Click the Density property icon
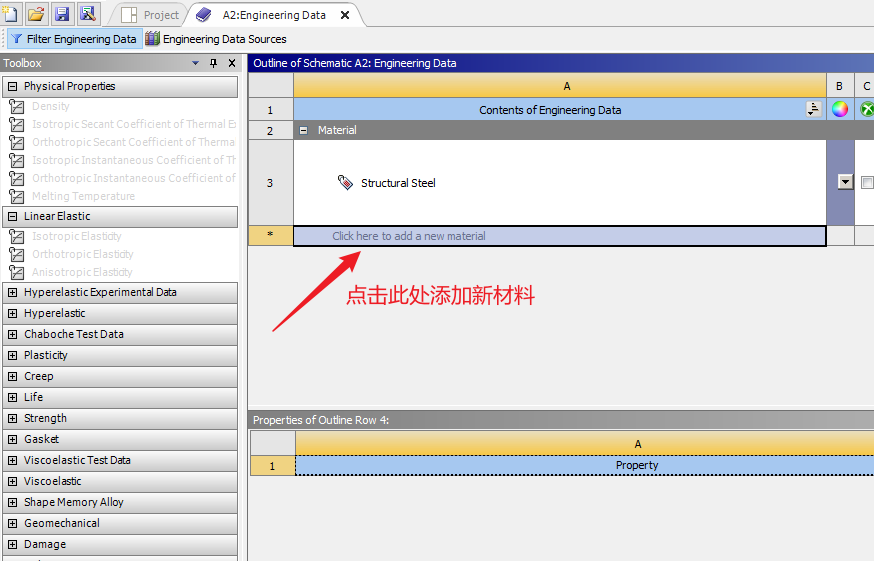The height and width of the screenshot is (561, 874). point(17,106)
